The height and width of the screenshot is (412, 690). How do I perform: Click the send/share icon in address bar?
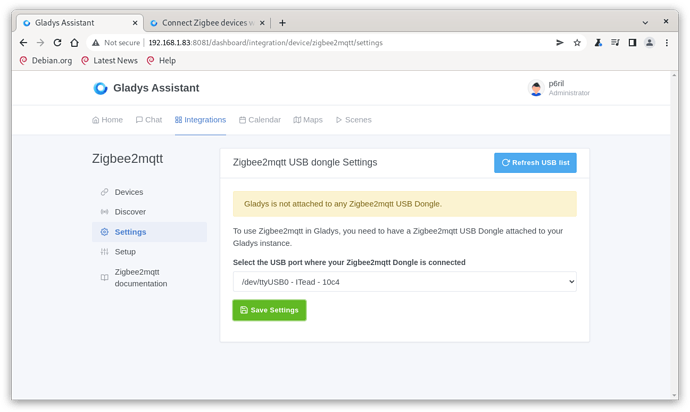coord(560,43)
